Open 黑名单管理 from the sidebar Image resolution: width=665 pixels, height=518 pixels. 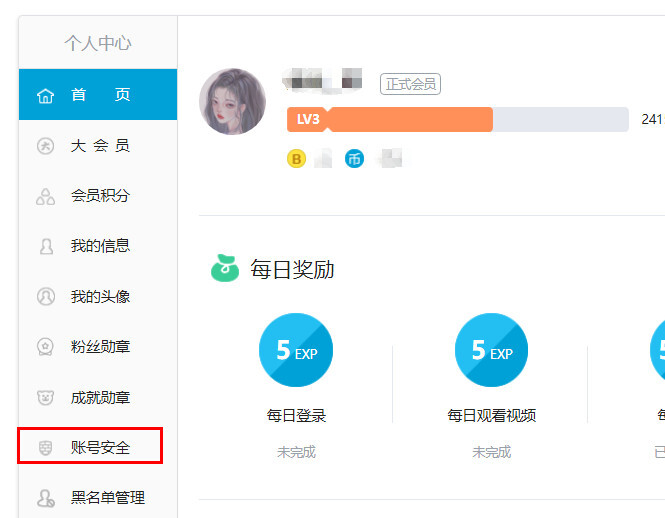107,498
